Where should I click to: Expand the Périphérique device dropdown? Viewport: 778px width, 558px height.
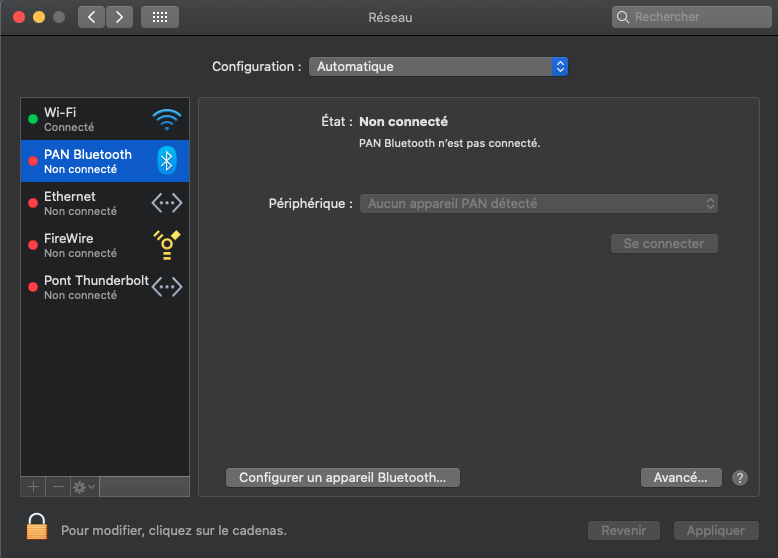coord(538,204)
